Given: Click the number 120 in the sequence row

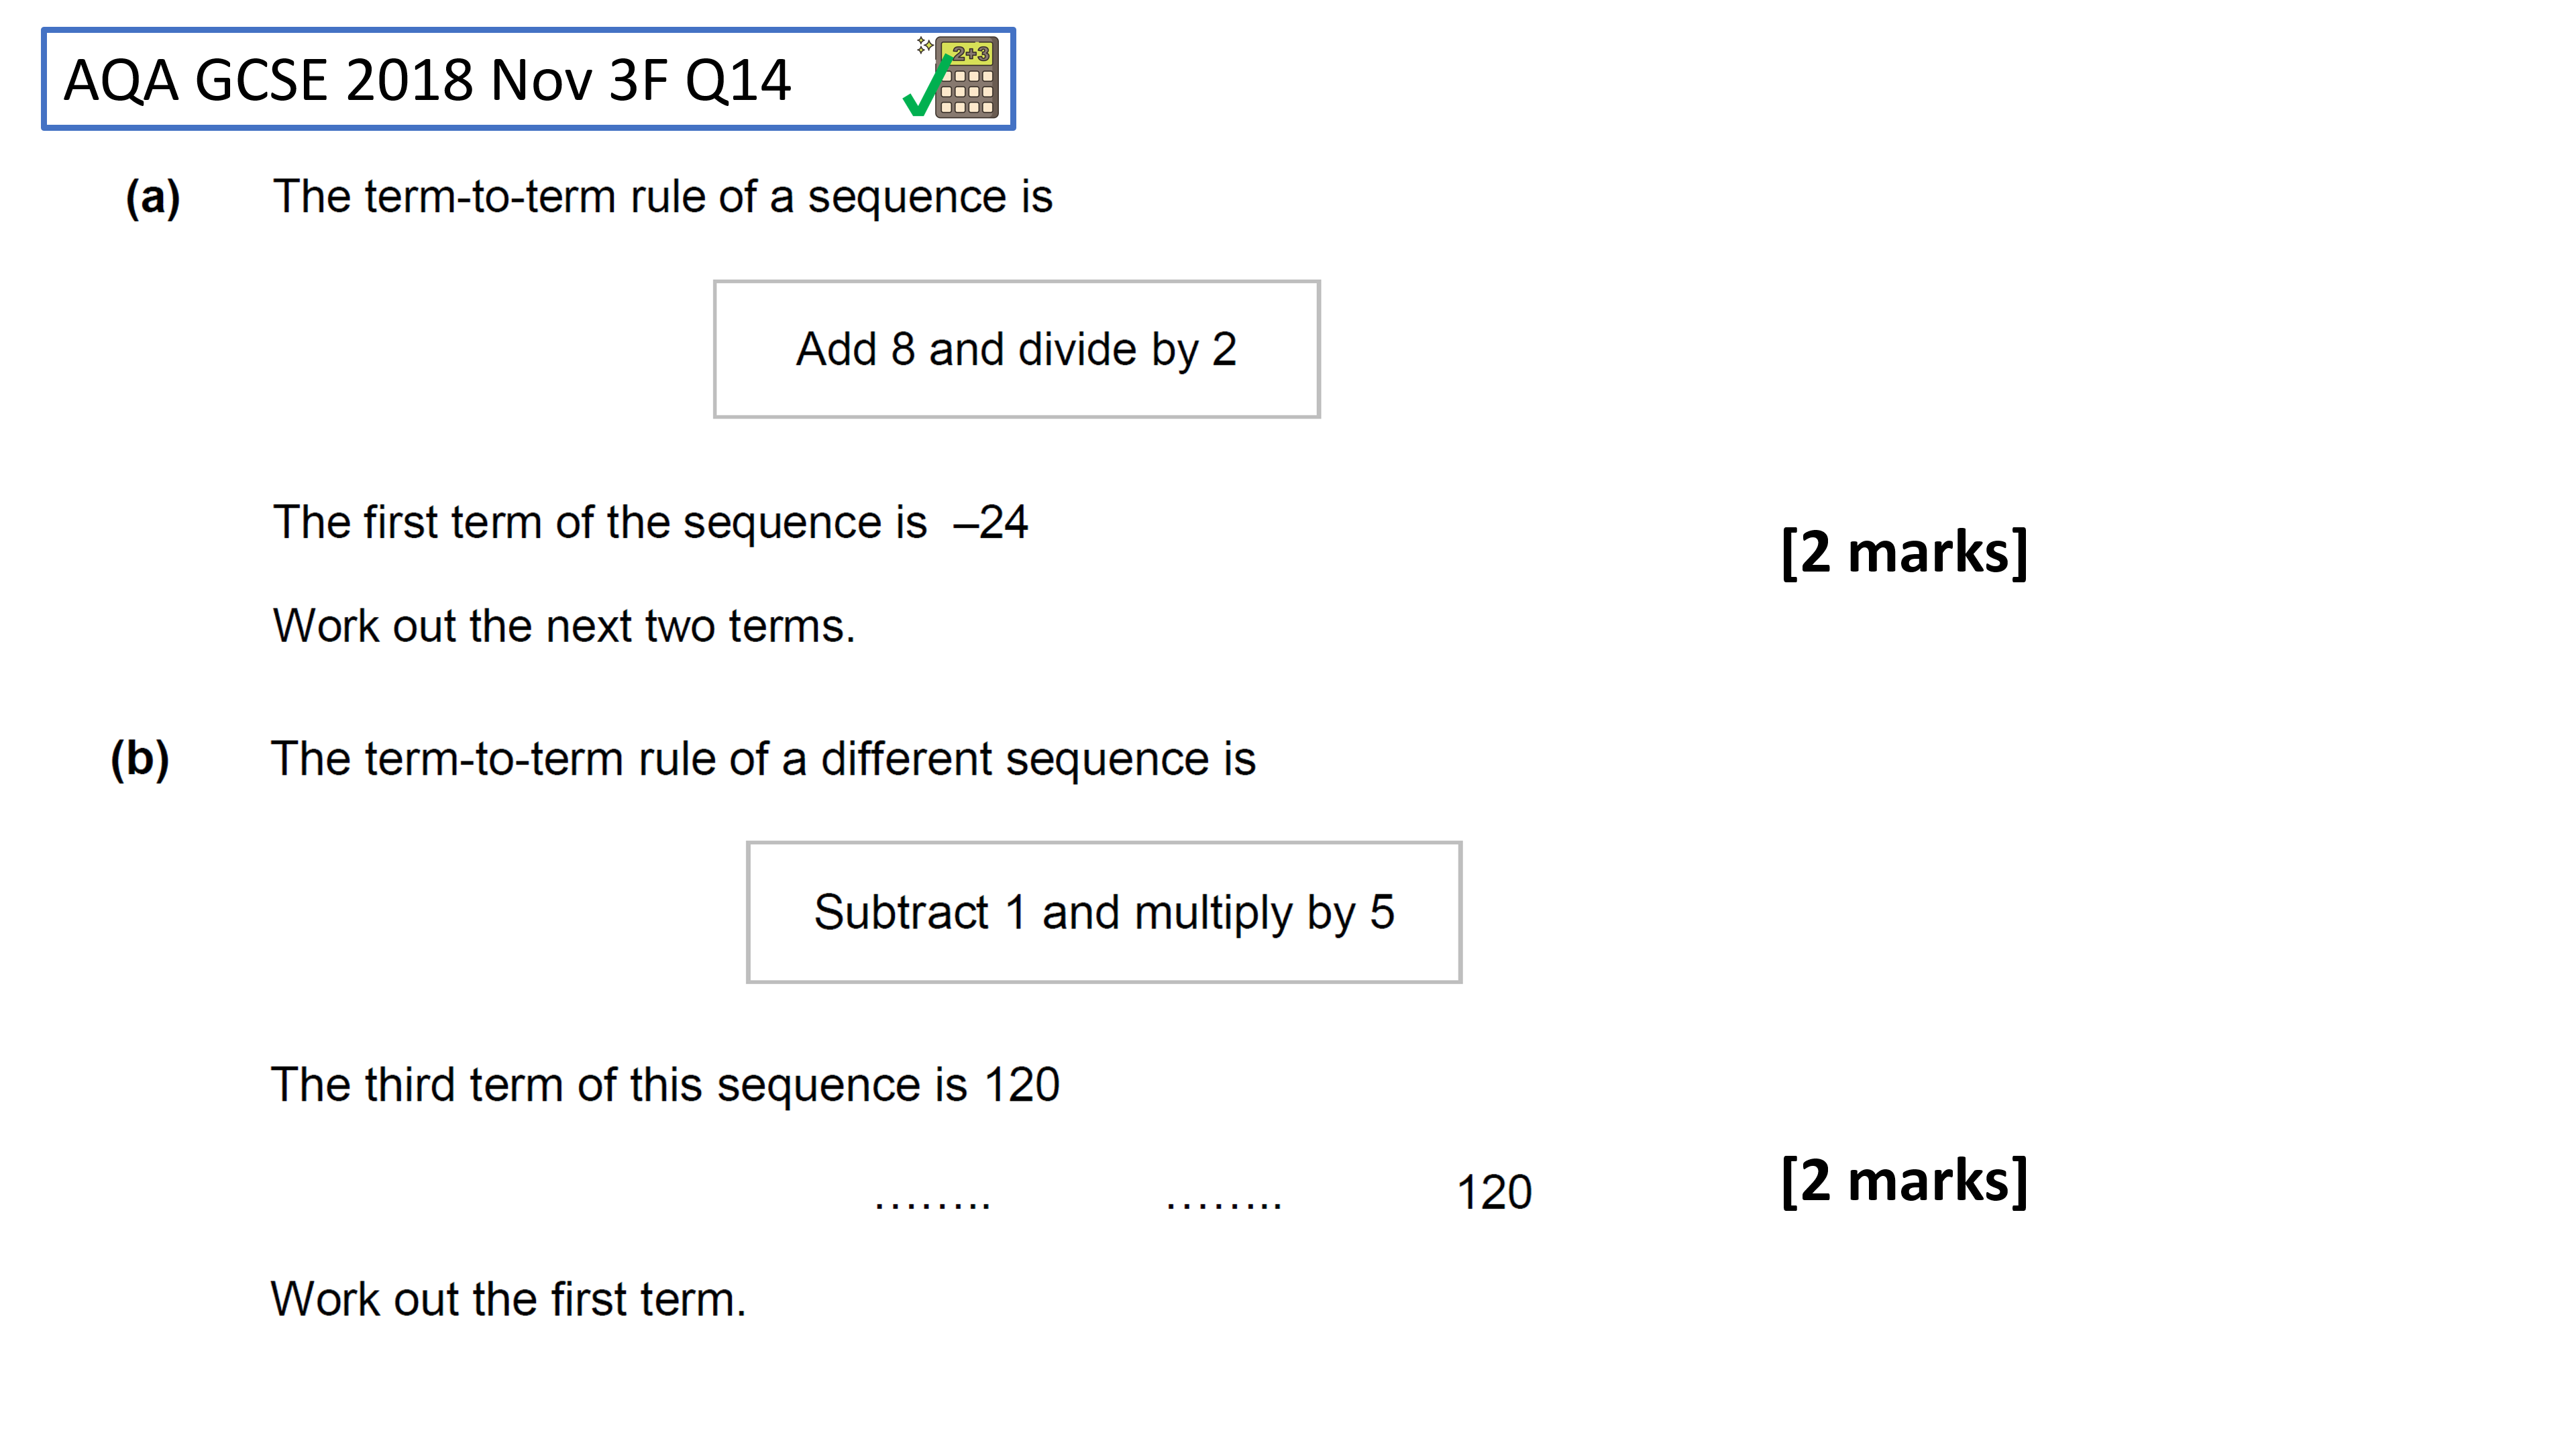Looking at the screenshot, I should (x=1494, y=1192).
